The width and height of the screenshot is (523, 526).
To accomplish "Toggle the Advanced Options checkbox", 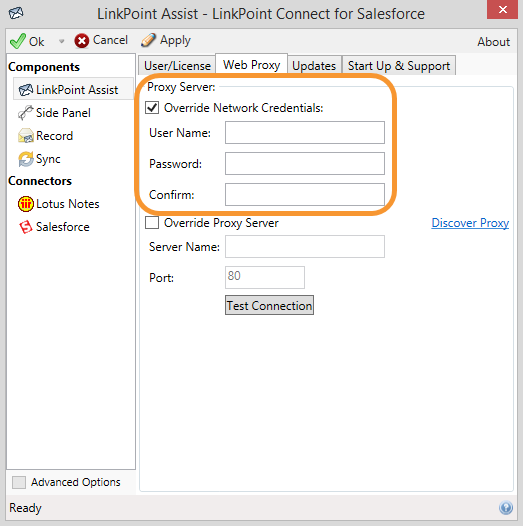I will coord(19,482).
